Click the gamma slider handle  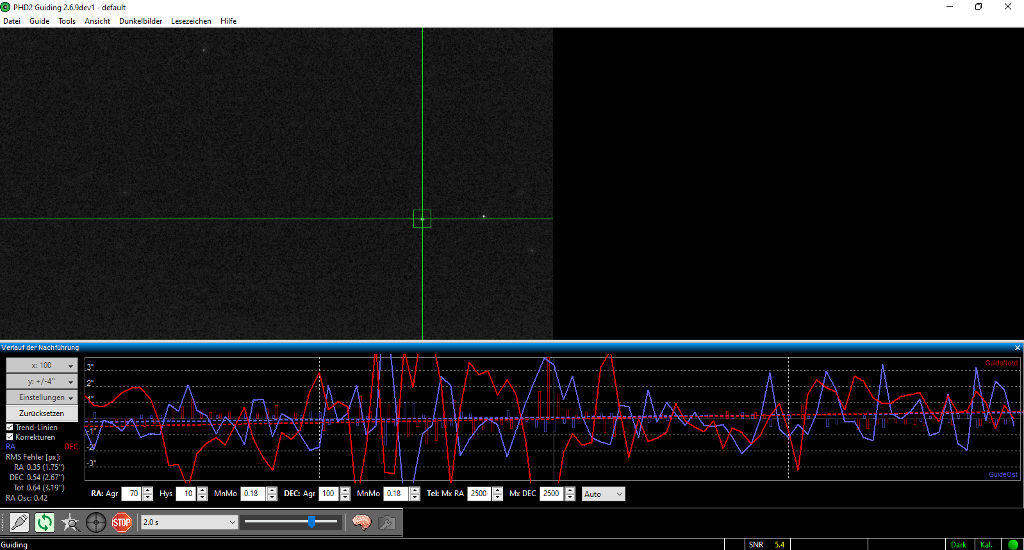312,522
